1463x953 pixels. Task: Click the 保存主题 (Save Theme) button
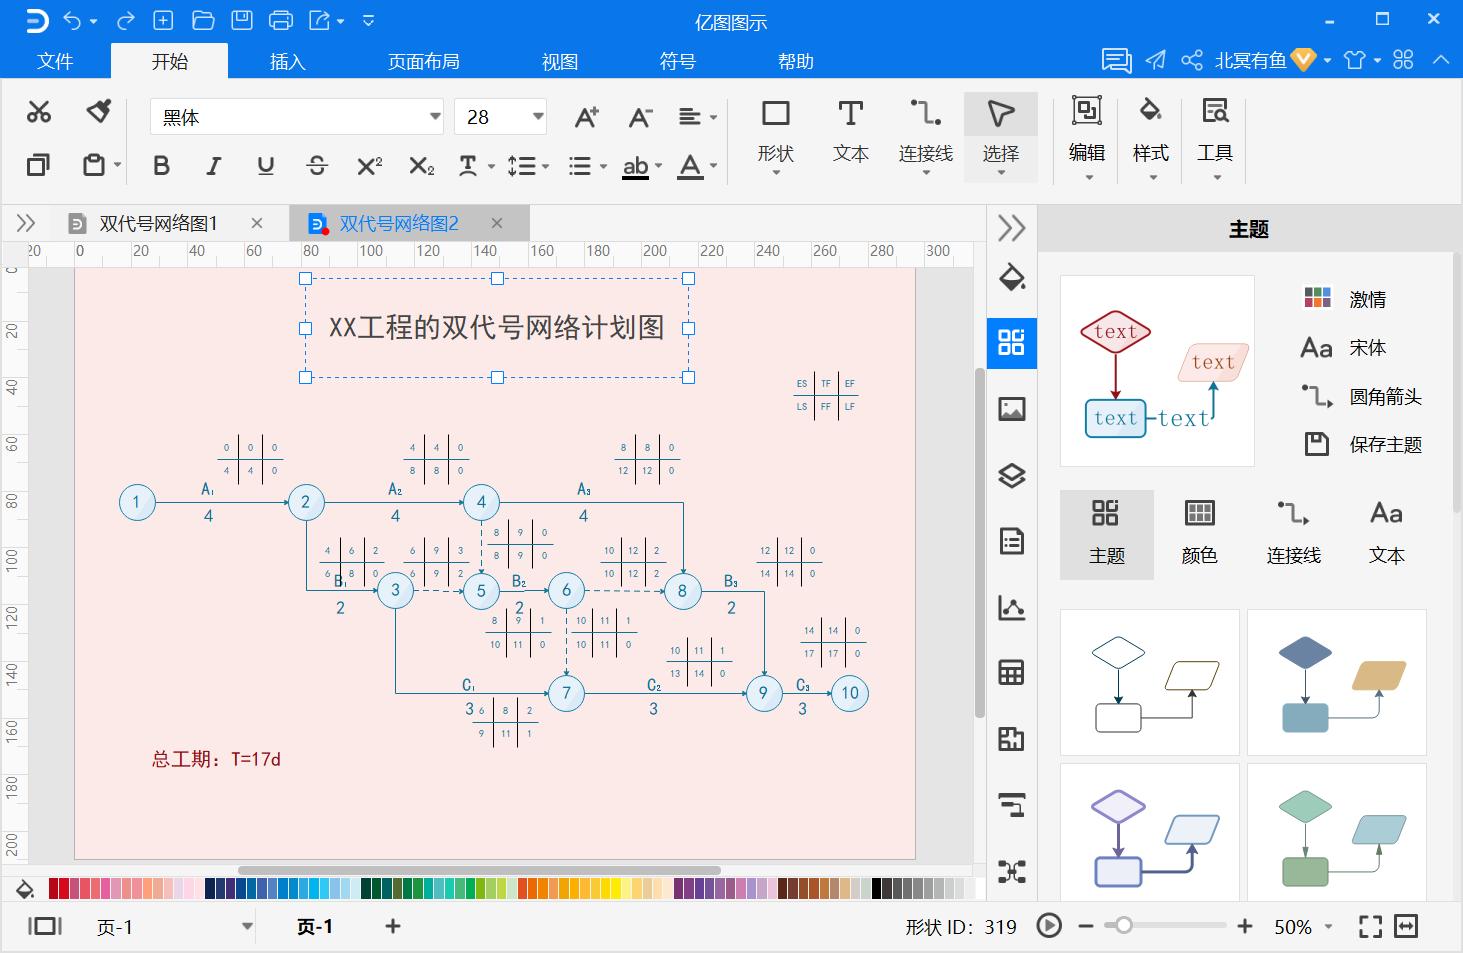pos(1384,444)
